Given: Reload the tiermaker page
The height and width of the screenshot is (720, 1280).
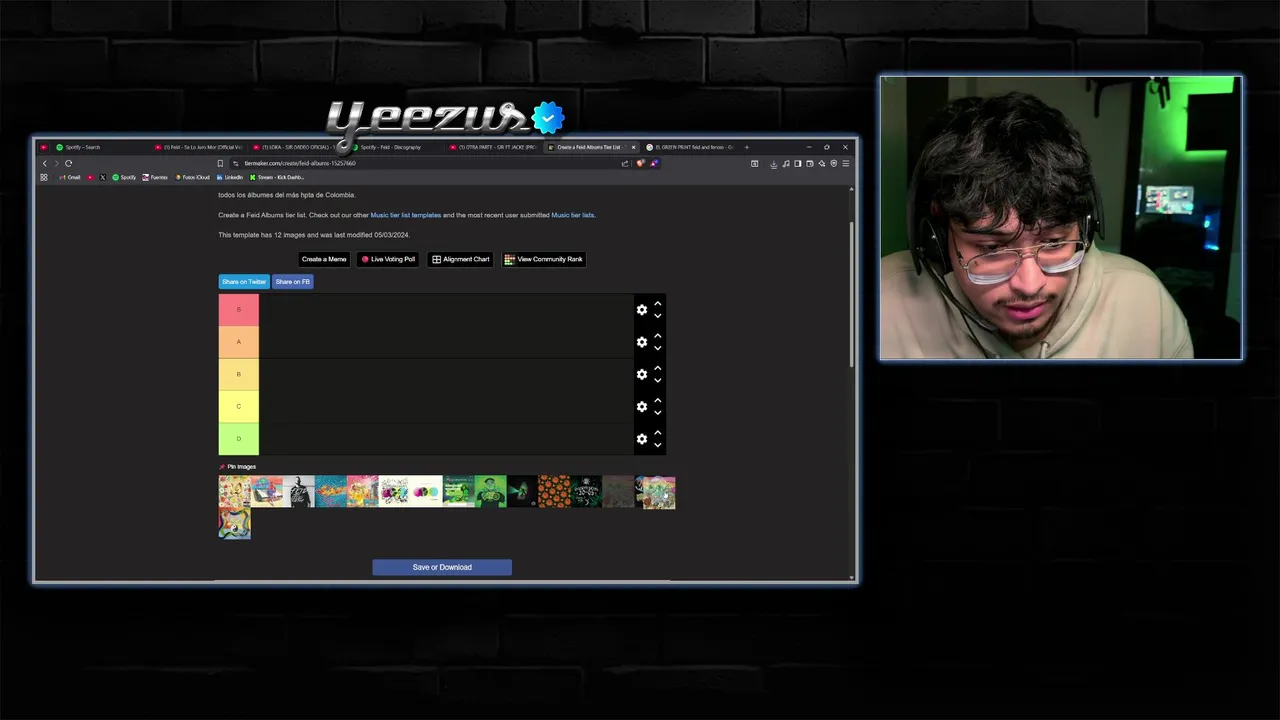Looking at the screenshot, I should [68, 163].
